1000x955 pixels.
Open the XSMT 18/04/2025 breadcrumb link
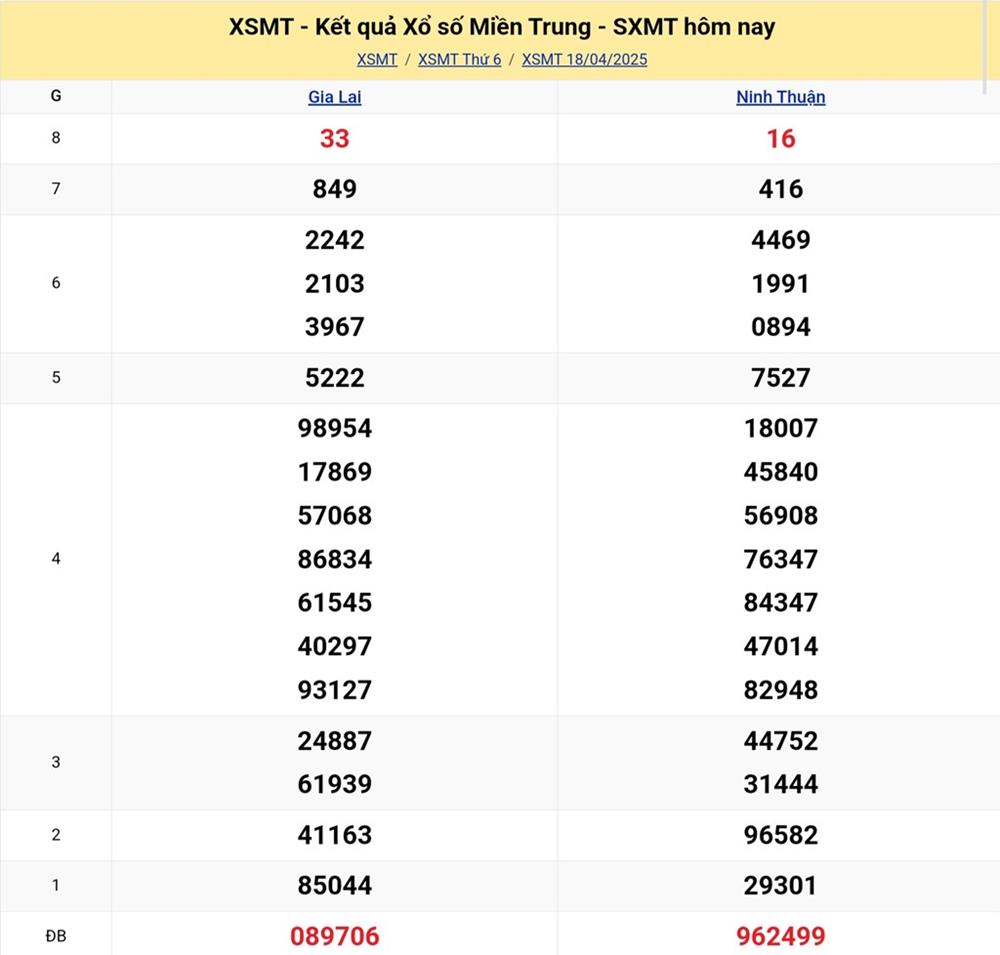point(584,59)
